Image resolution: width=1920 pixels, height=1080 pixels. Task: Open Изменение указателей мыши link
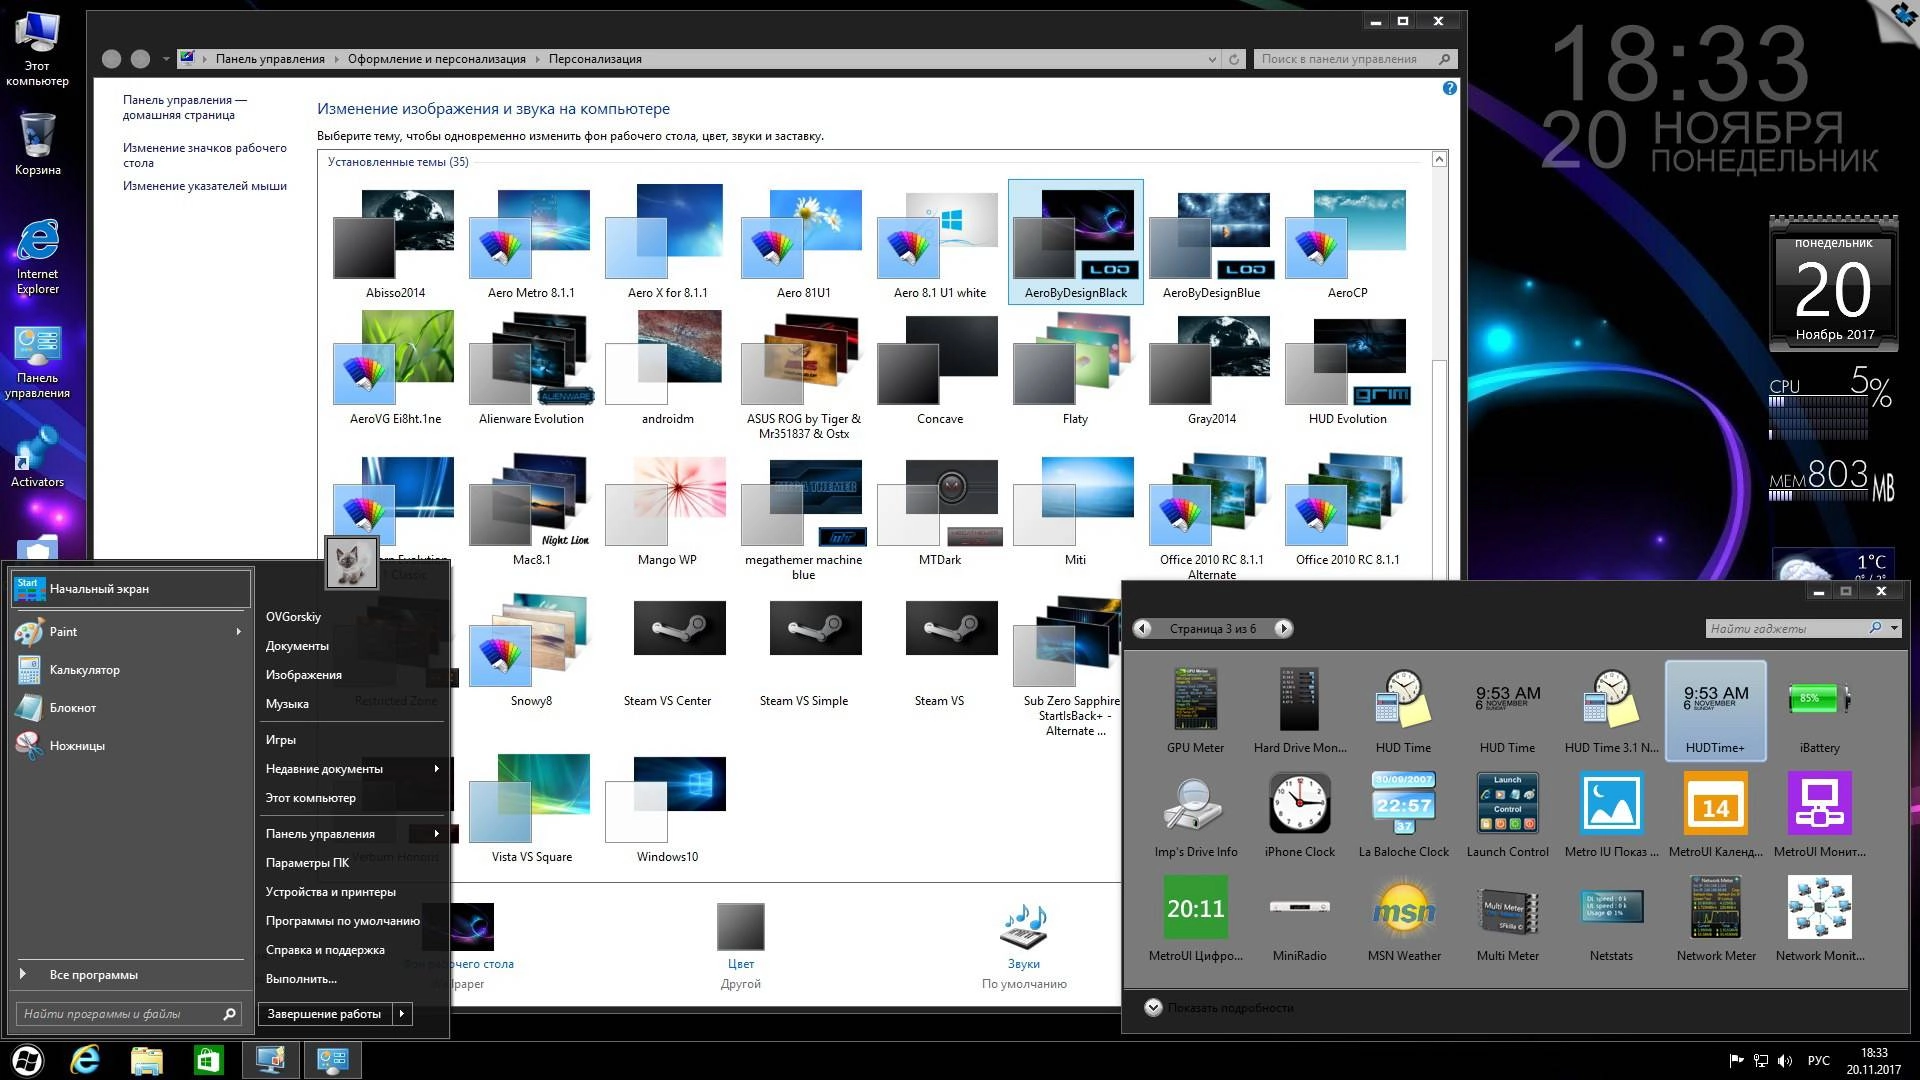click(x=204, y=185)
